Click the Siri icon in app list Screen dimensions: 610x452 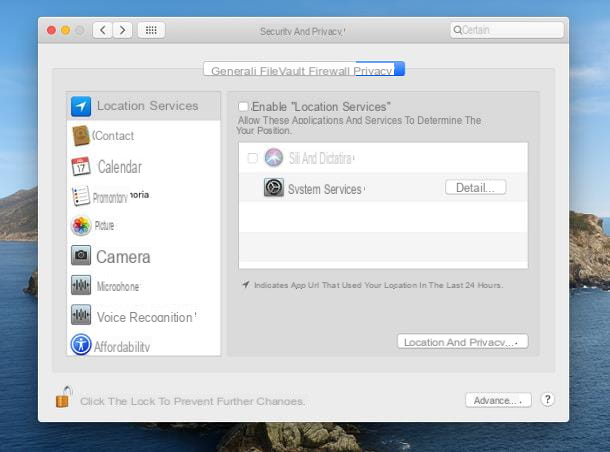tap(274, 158)
